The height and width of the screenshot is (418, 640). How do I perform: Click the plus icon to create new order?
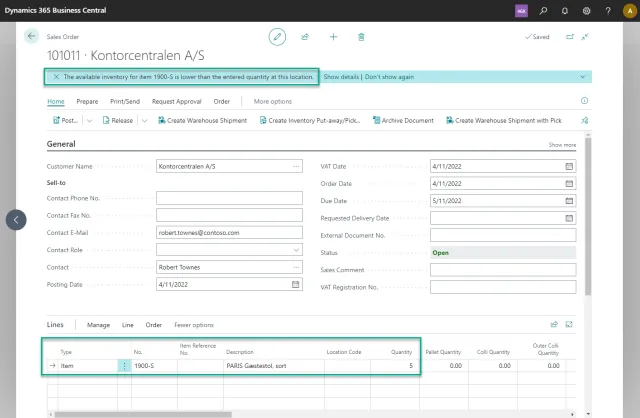pos(333,37)
